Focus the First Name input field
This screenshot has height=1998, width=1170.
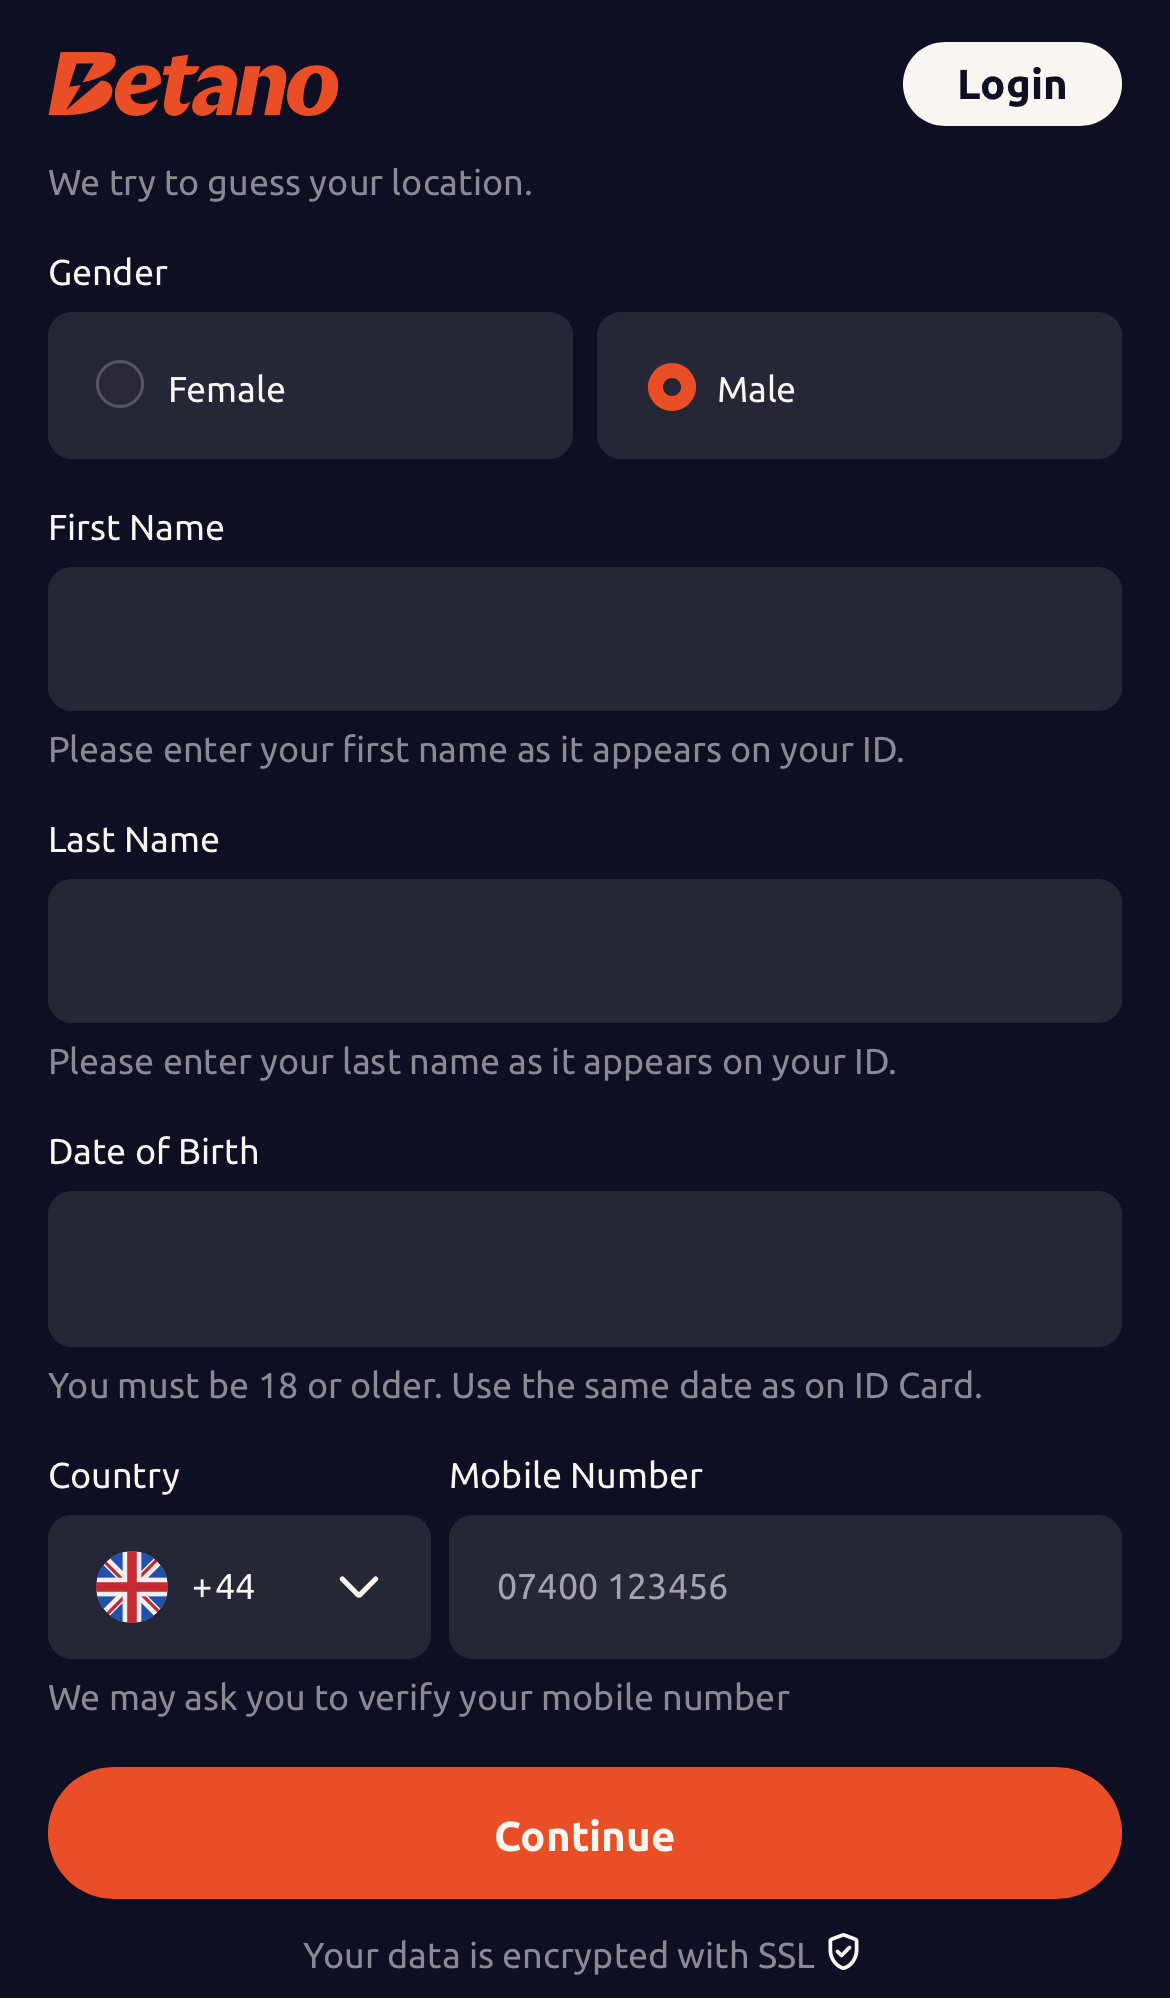pos(585,639)
